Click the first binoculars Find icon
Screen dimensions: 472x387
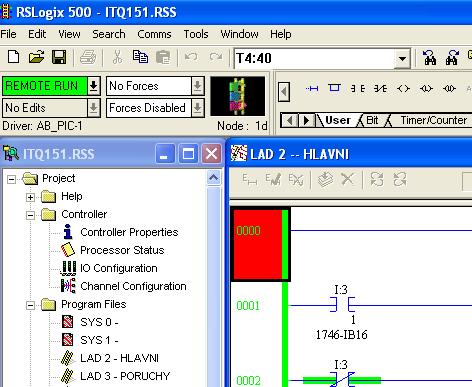tap(430, 58)
